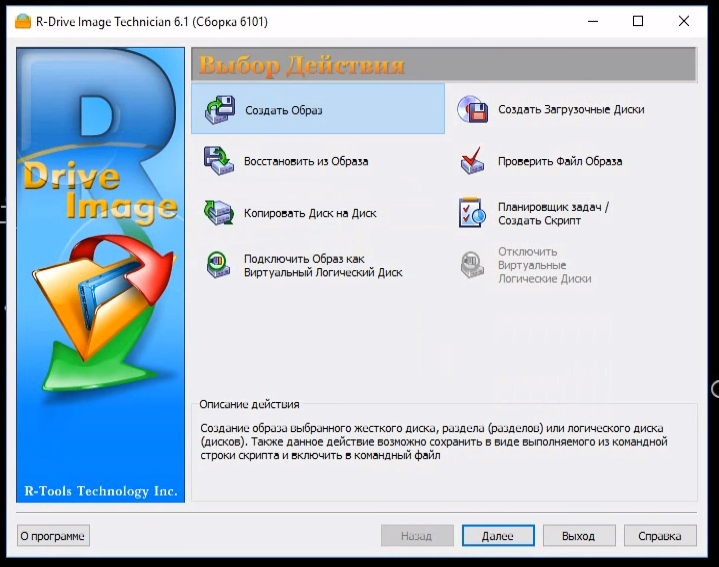This screenshot has height=567, width=719.
Task: Select Копировать Диск на Диск label
Action: pos(310,213)
